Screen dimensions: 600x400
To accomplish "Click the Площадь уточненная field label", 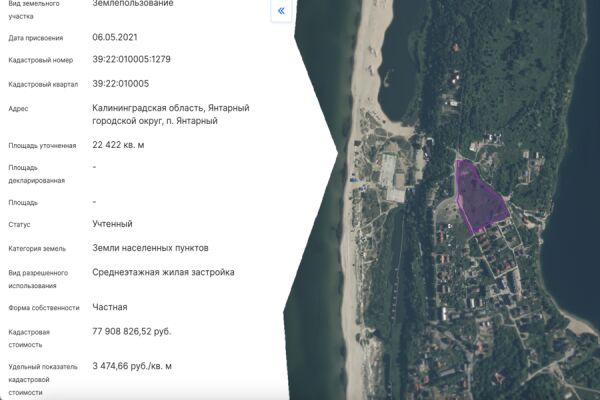I will [42, 145].
